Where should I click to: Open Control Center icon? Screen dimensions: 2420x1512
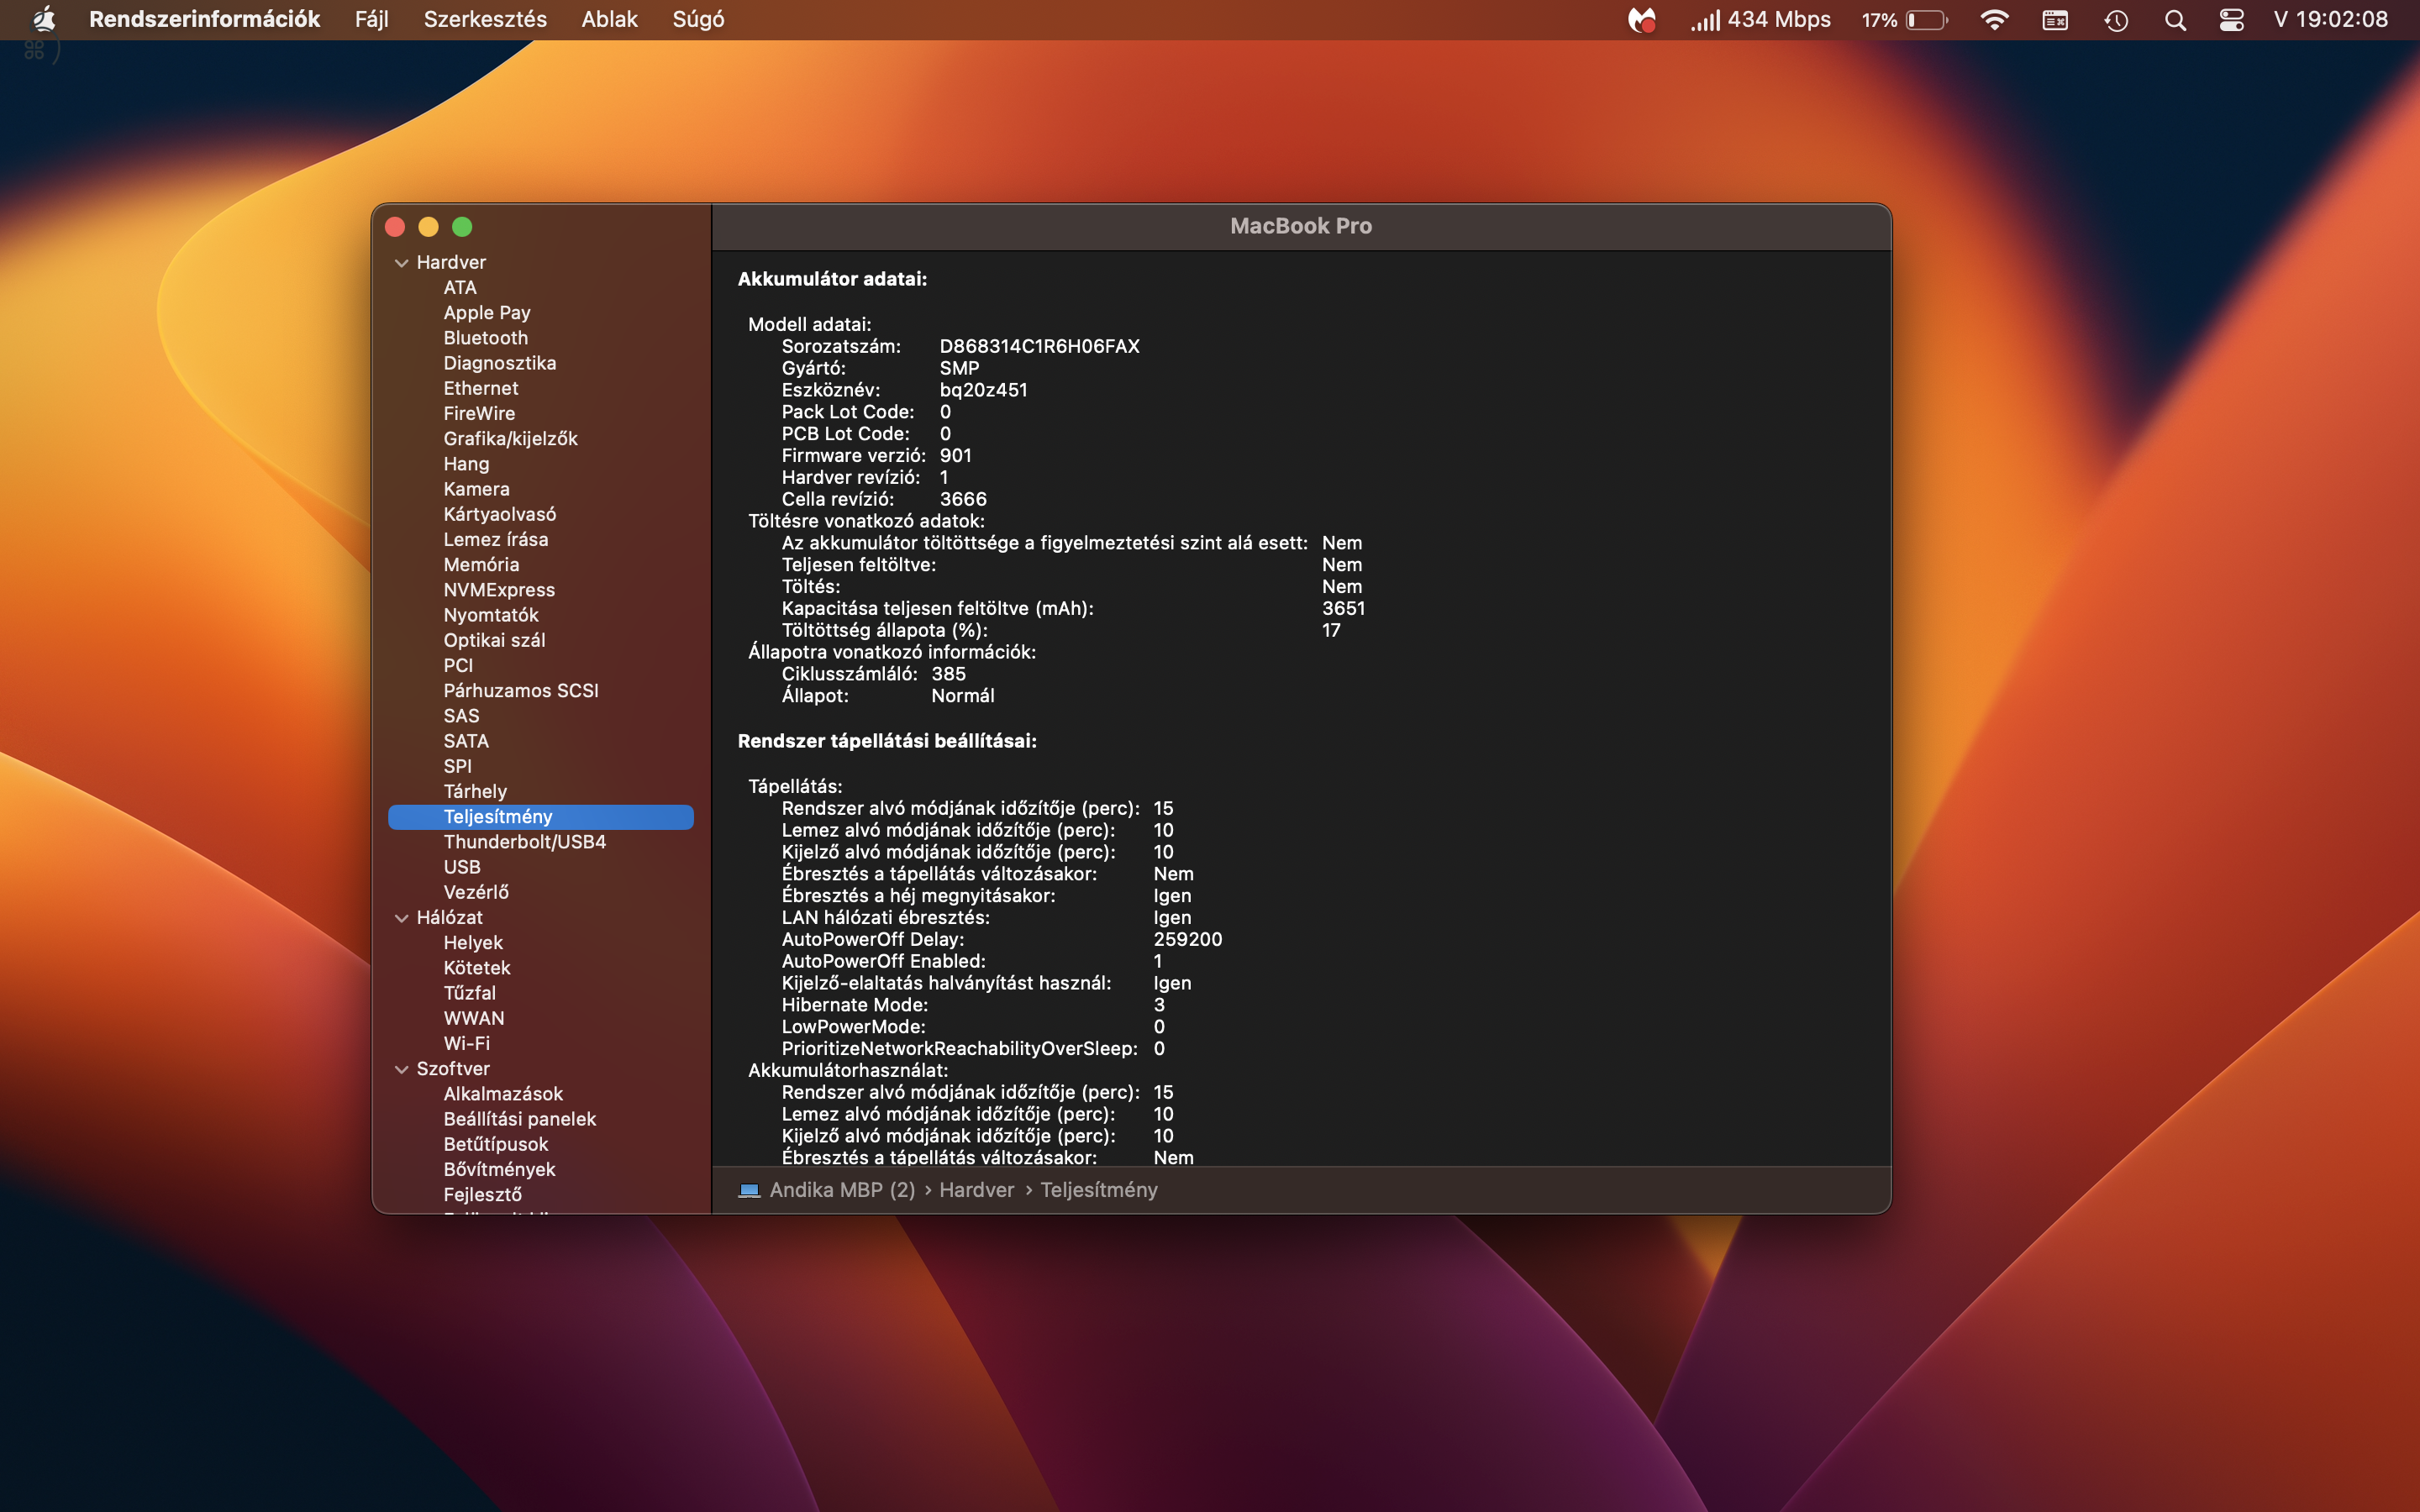click(x=2232, y=19)
